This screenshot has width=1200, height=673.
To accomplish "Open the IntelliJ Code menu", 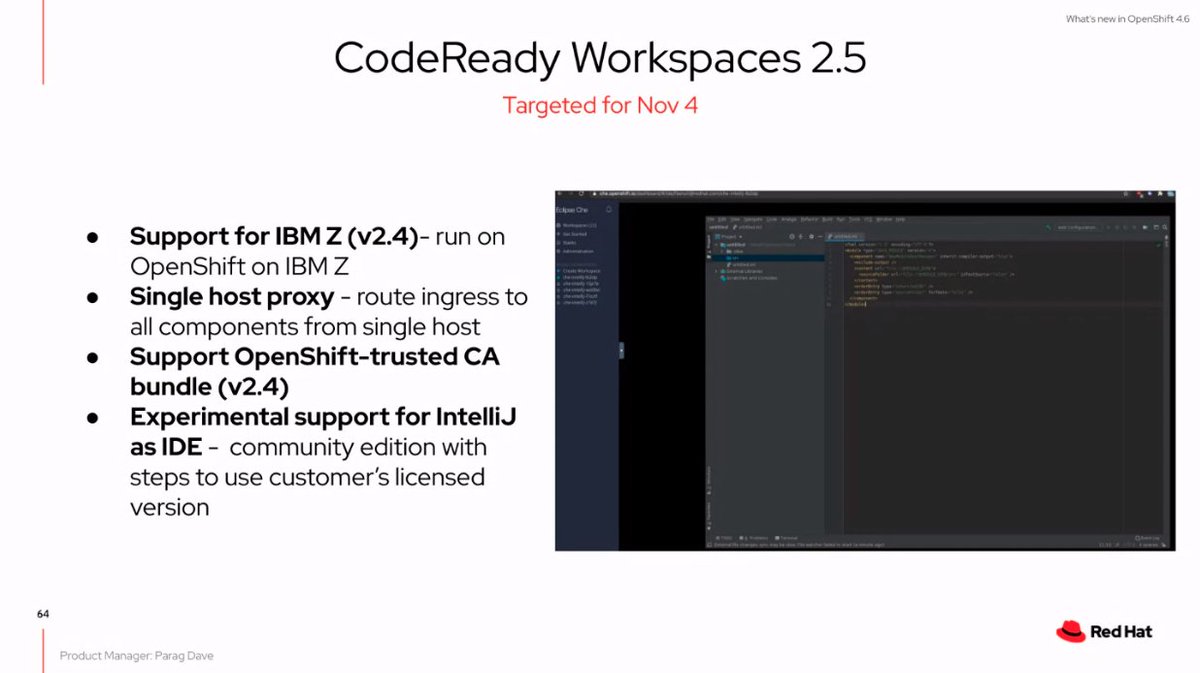I will pos(771,219).
